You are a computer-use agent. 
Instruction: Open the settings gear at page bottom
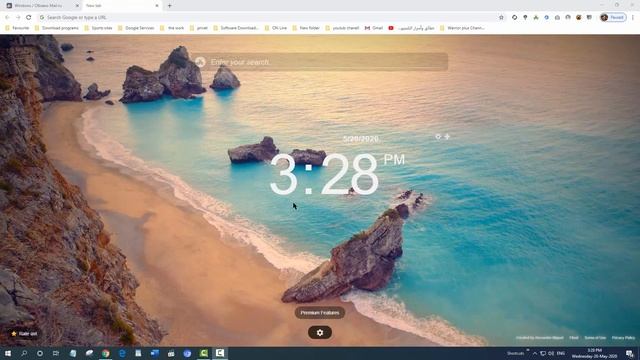320,333
